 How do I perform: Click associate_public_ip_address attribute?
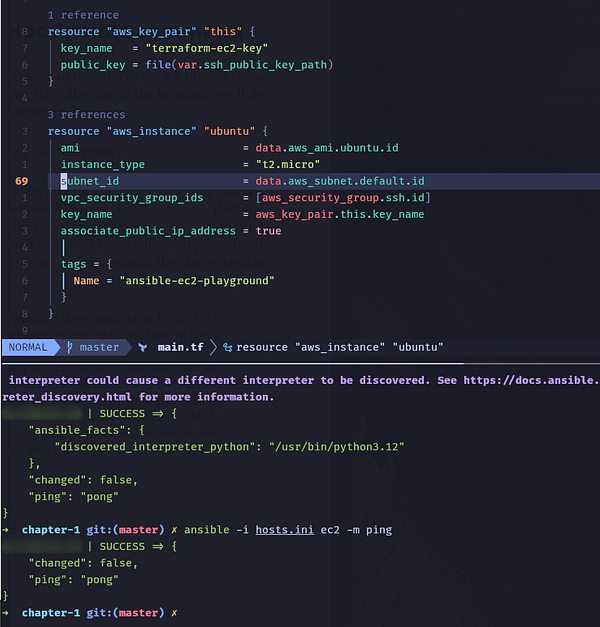[148, 231]
